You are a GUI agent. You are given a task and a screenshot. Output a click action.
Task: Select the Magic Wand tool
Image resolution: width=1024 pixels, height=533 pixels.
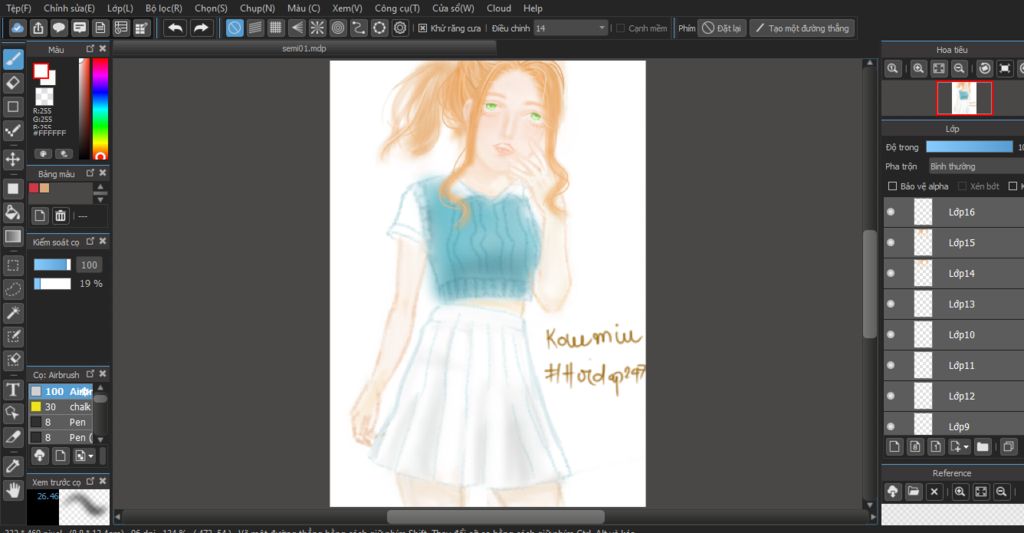13,313
